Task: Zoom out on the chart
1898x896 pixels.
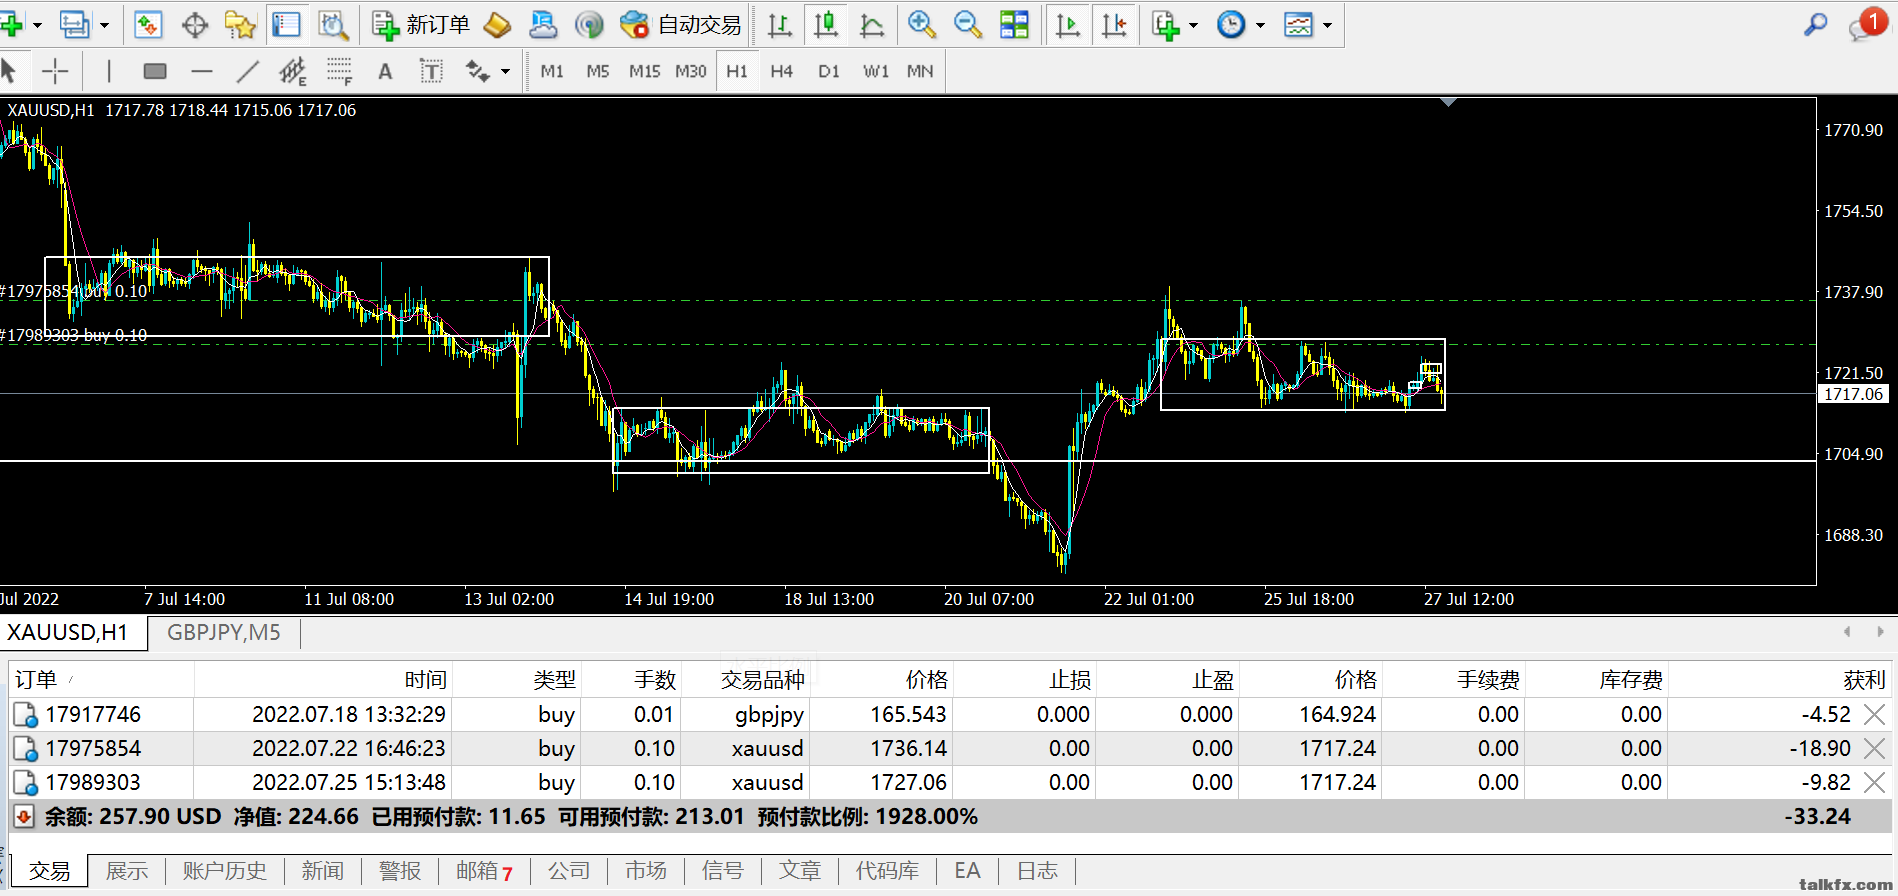Action: coord(968,25)
